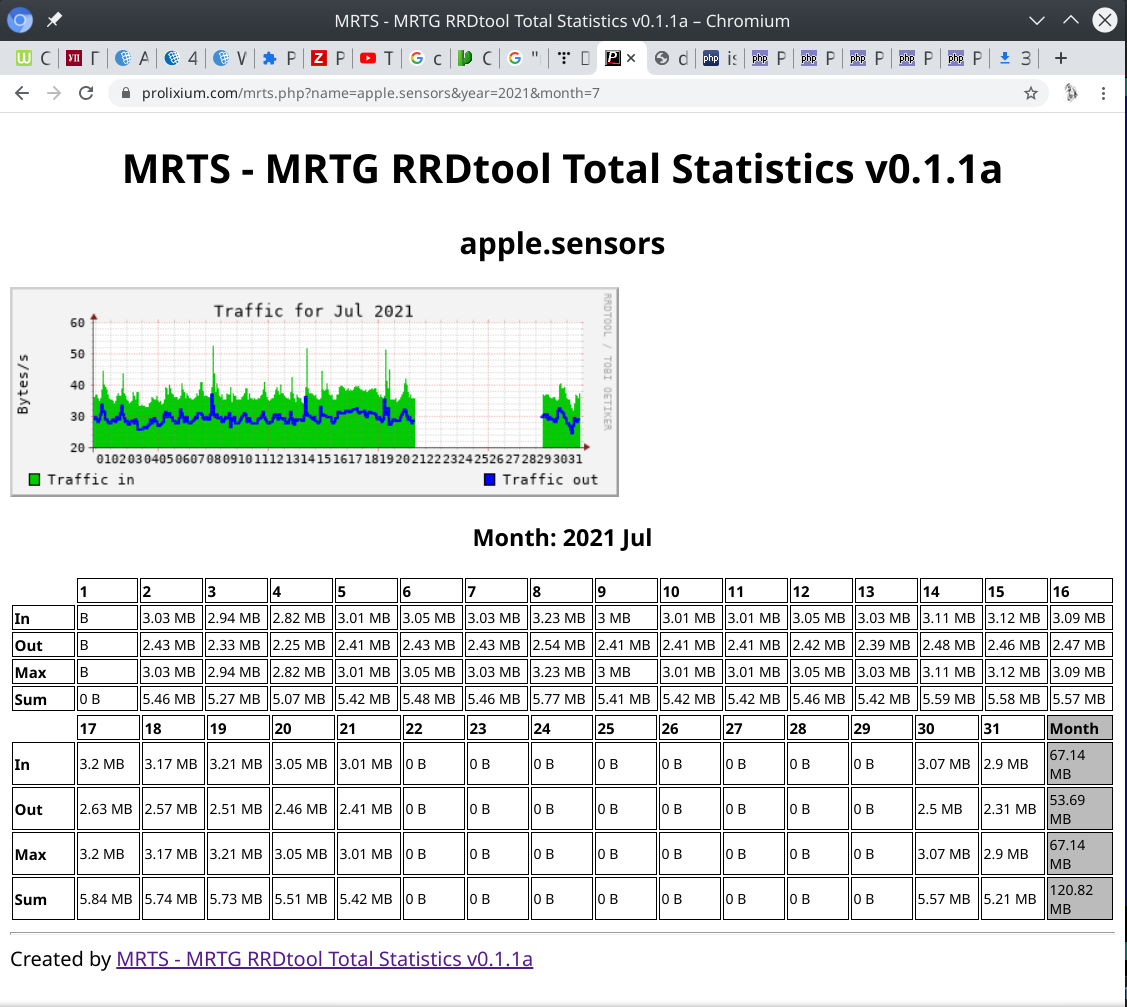Go forward in browser history
The height and width of the screenshot is (1007, 1127).
[54, 93]
